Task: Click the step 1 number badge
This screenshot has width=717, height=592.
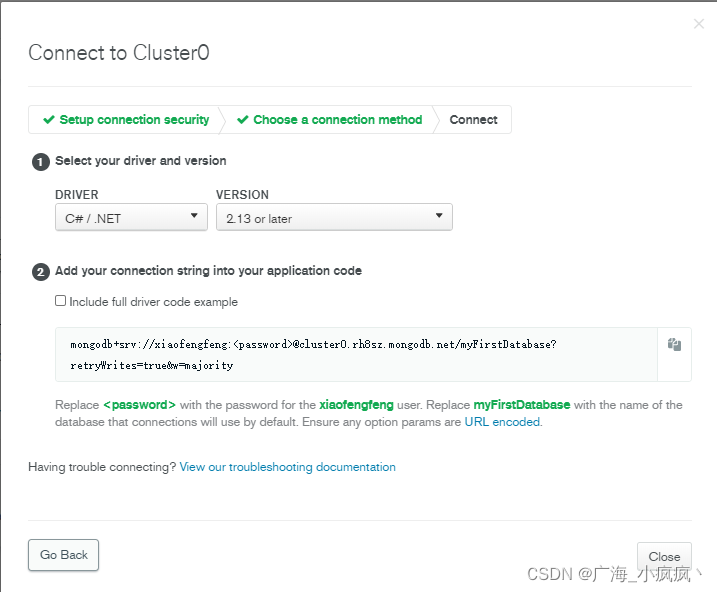Action: [x=41, y=161]
